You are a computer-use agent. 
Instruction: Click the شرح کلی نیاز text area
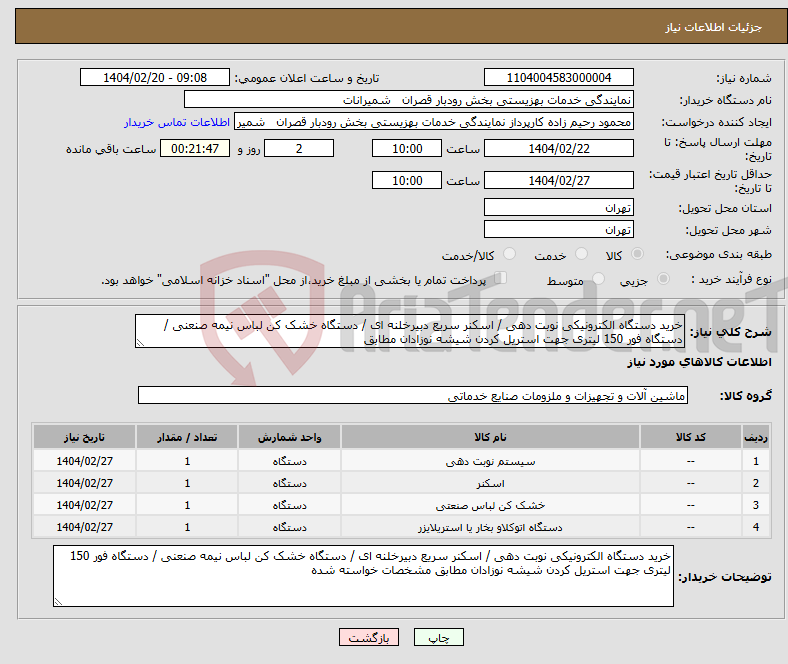(x=410, y=331)
